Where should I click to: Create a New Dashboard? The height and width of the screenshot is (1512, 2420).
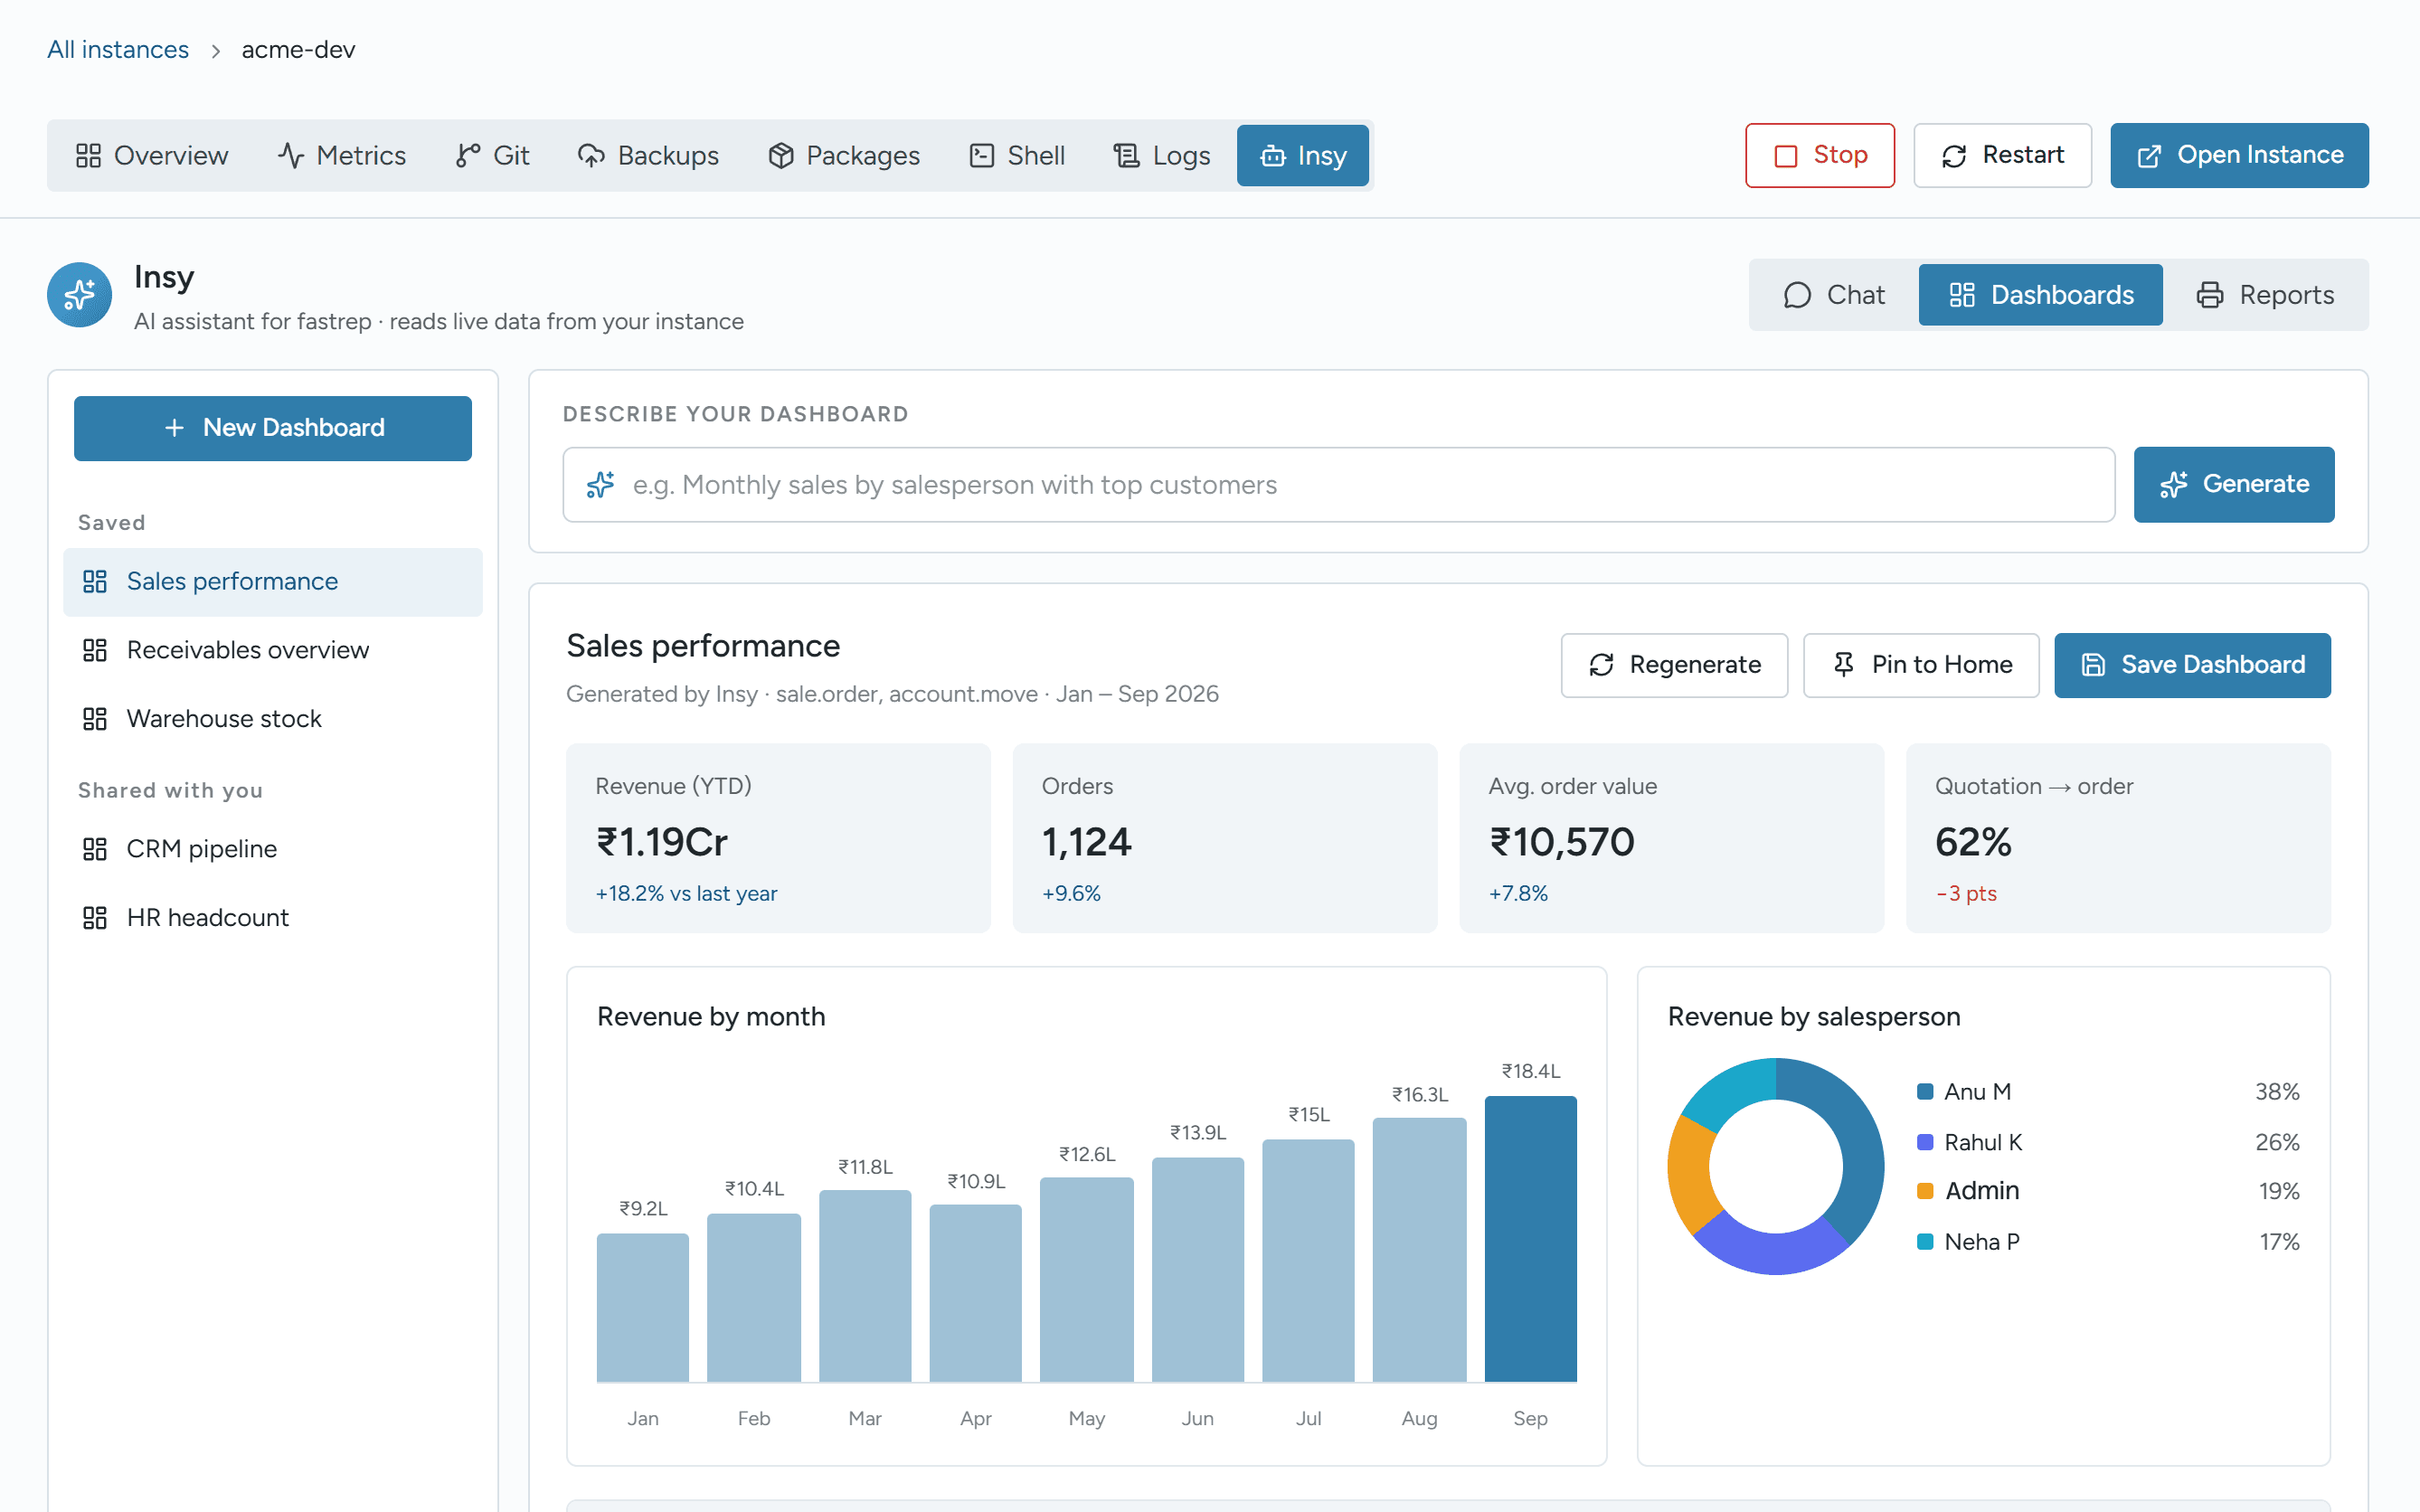[273, 428]
